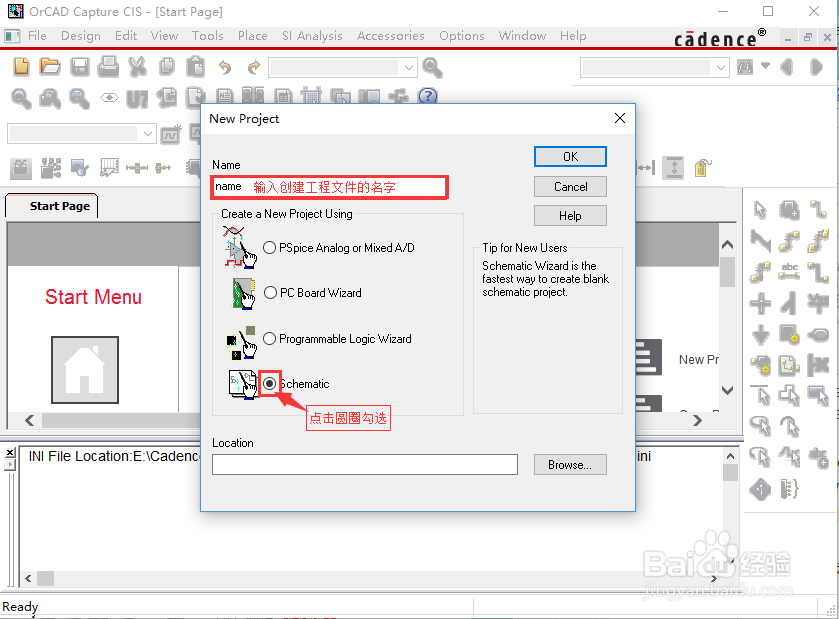The image size is (839, 619).
Task: Expand binoculars search options arrow
Action: (x=765, y=66)
